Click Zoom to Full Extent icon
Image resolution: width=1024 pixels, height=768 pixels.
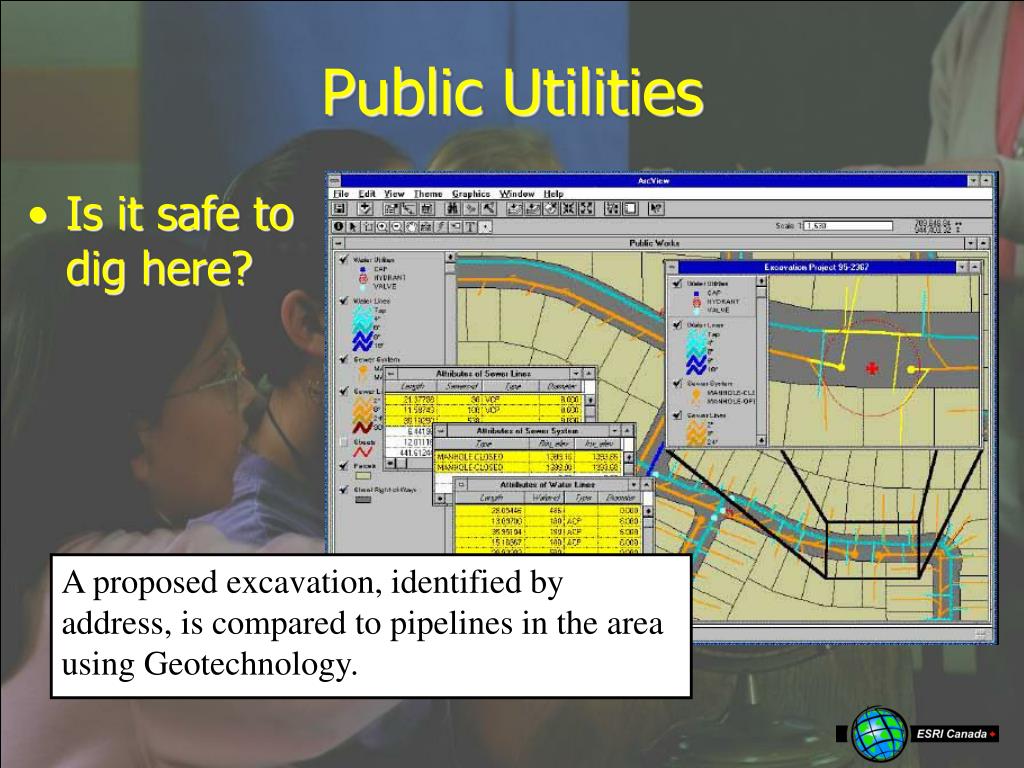515,208
